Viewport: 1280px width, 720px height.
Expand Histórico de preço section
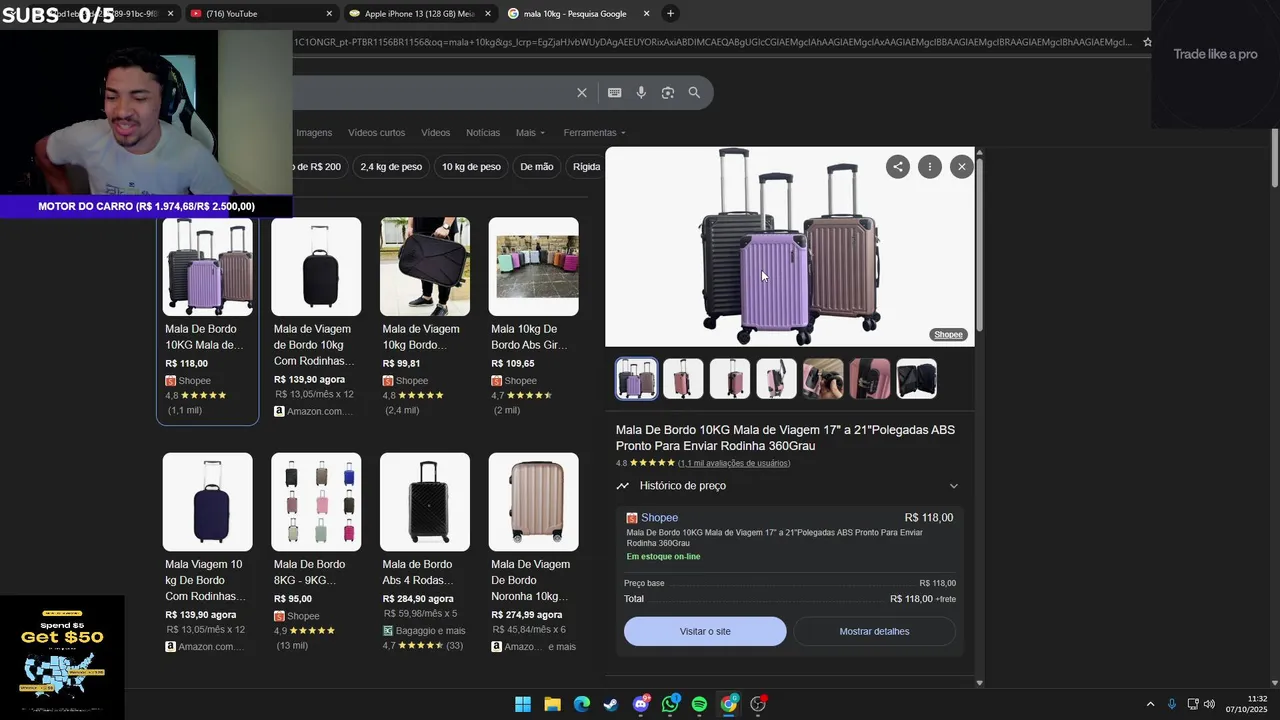788,486
